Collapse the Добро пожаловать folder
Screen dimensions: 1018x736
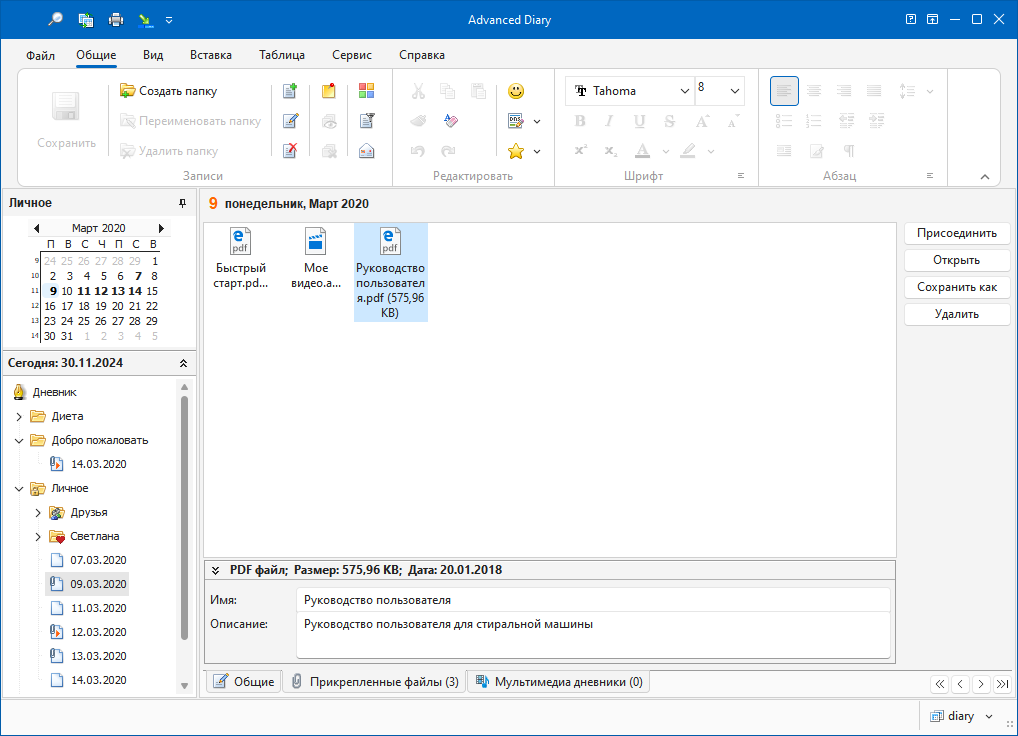pyautogui.click(x=19, y=441)
